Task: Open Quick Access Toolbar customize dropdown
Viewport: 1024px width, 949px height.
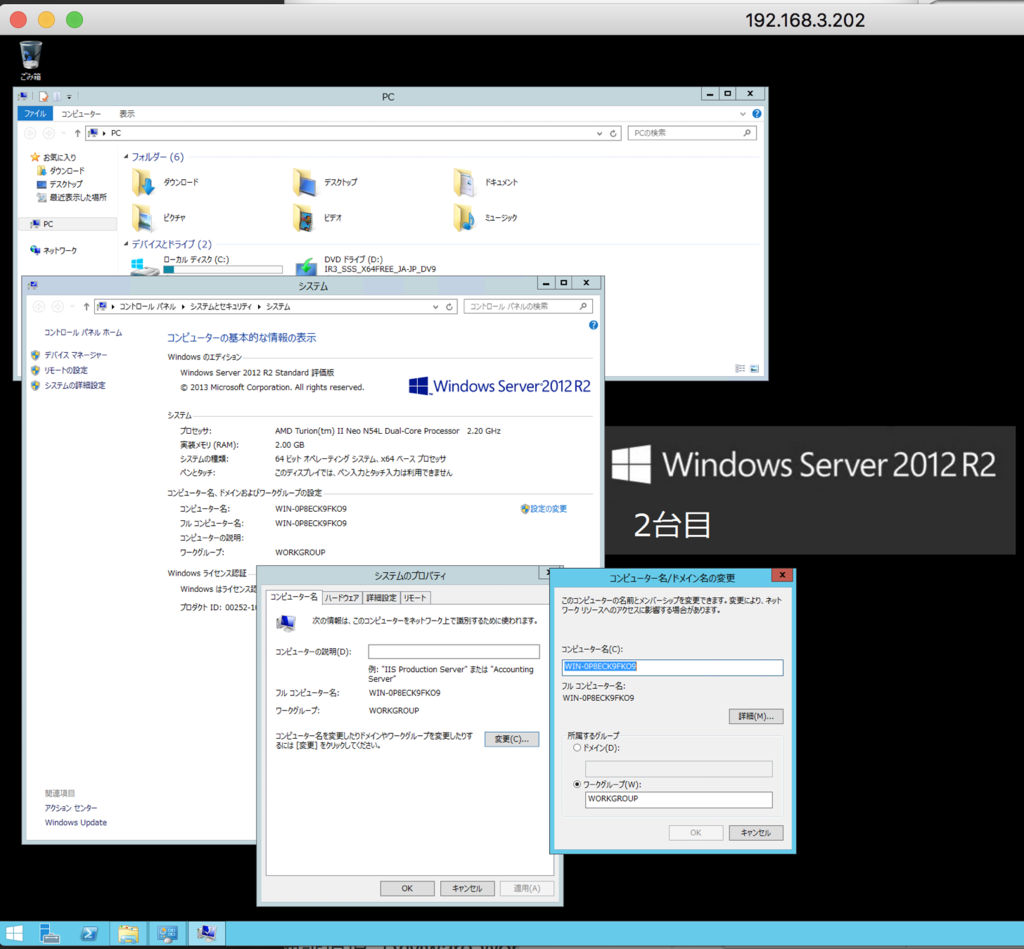Action: tap(69, 97)
